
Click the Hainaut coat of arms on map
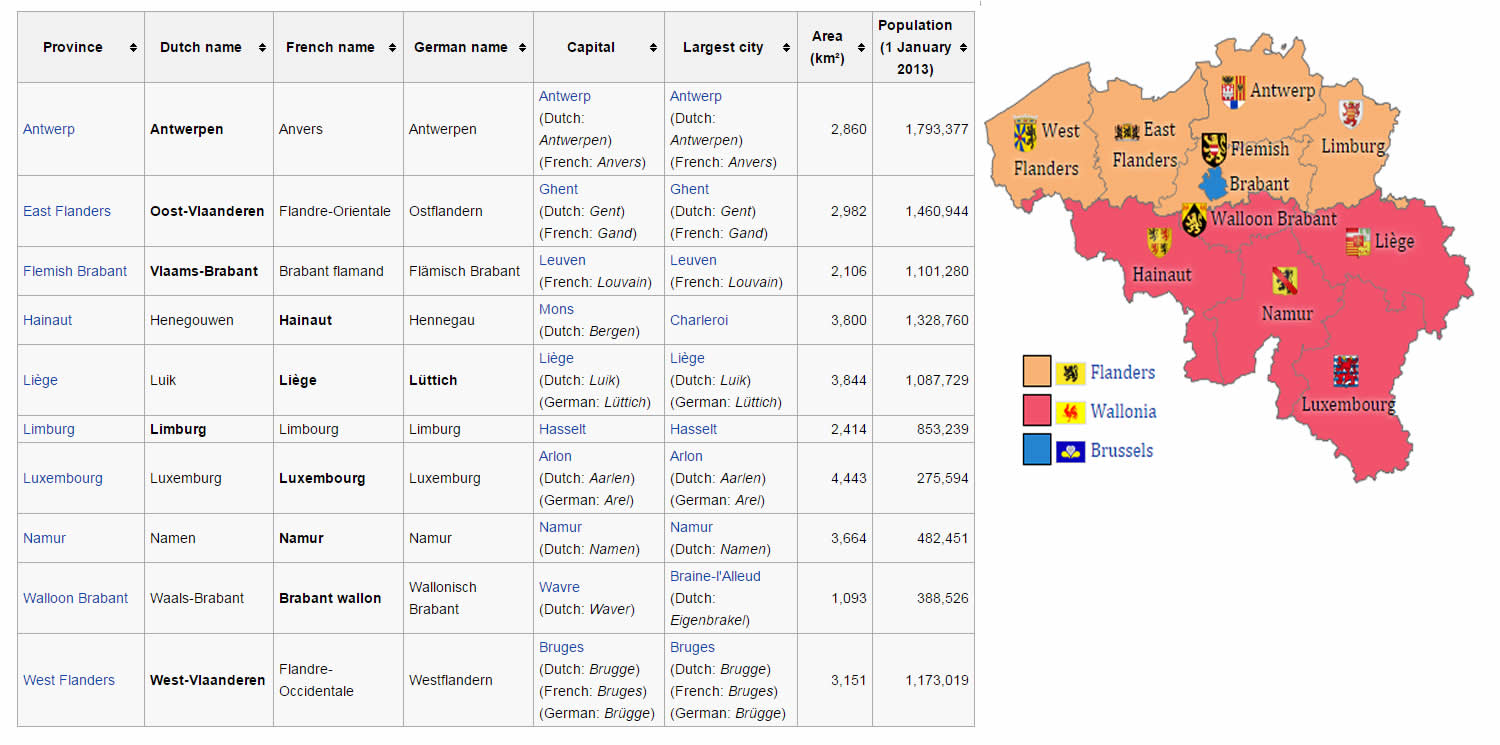point(1158,241)
